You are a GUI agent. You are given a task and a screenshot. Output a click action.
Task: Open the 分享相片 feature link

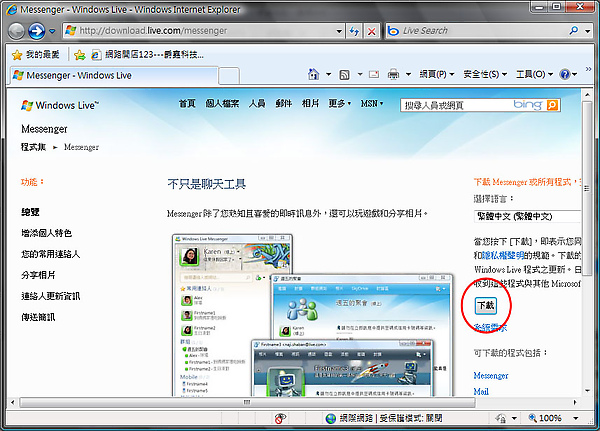38,275
